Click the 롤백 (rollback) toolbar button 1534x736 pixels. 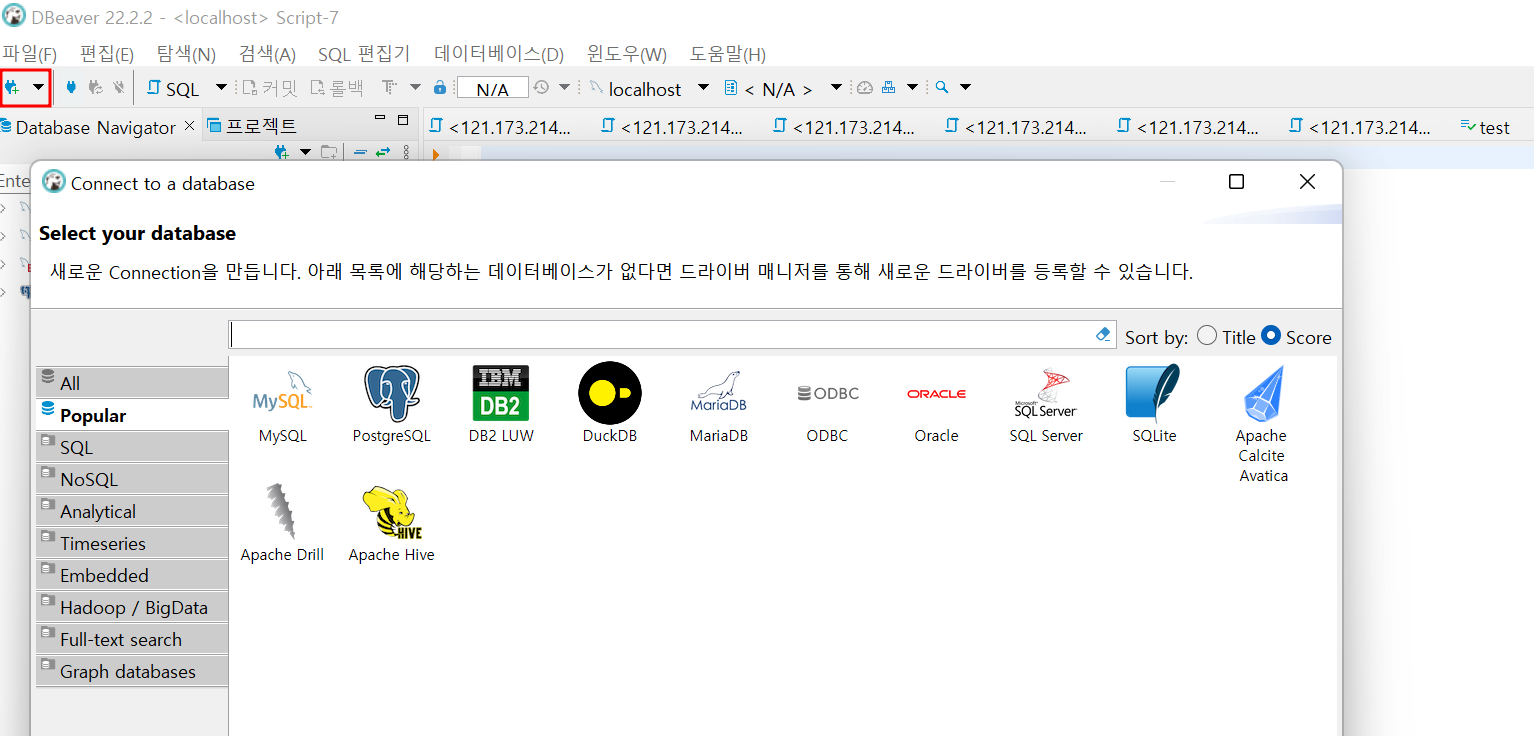[x=337, y=89]
